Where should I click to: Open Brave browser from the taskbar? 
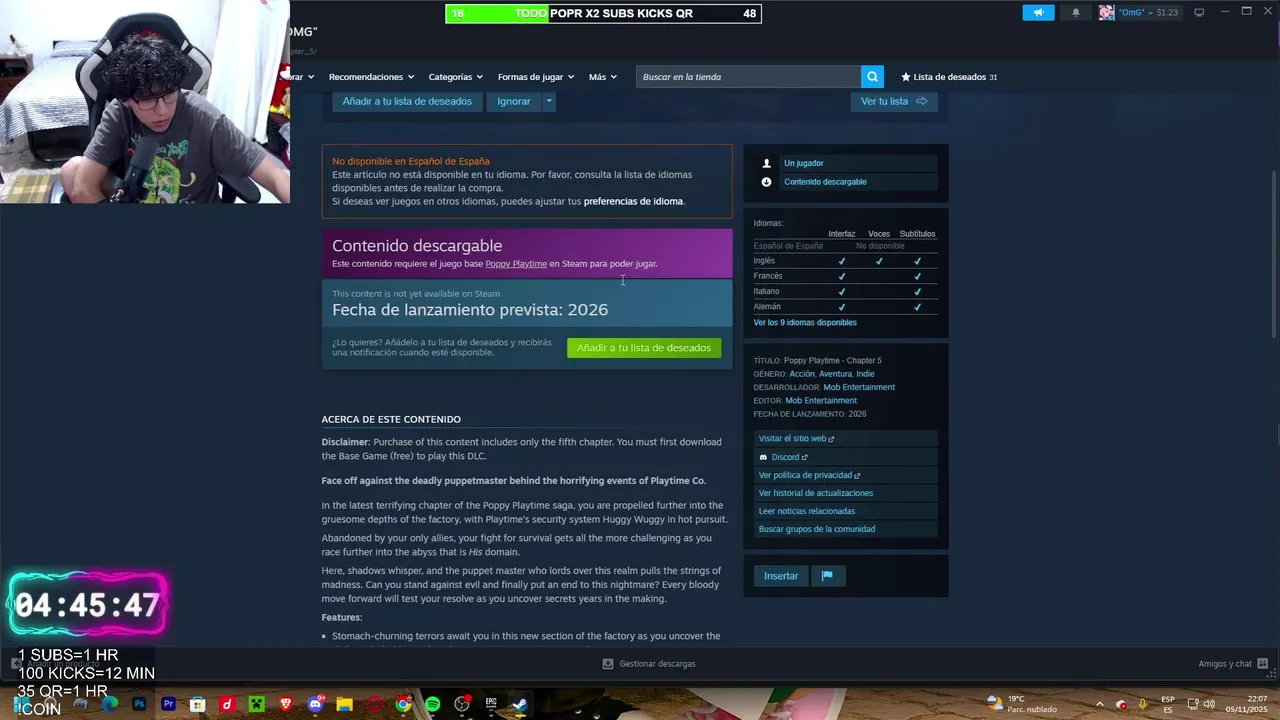[286, 704]
